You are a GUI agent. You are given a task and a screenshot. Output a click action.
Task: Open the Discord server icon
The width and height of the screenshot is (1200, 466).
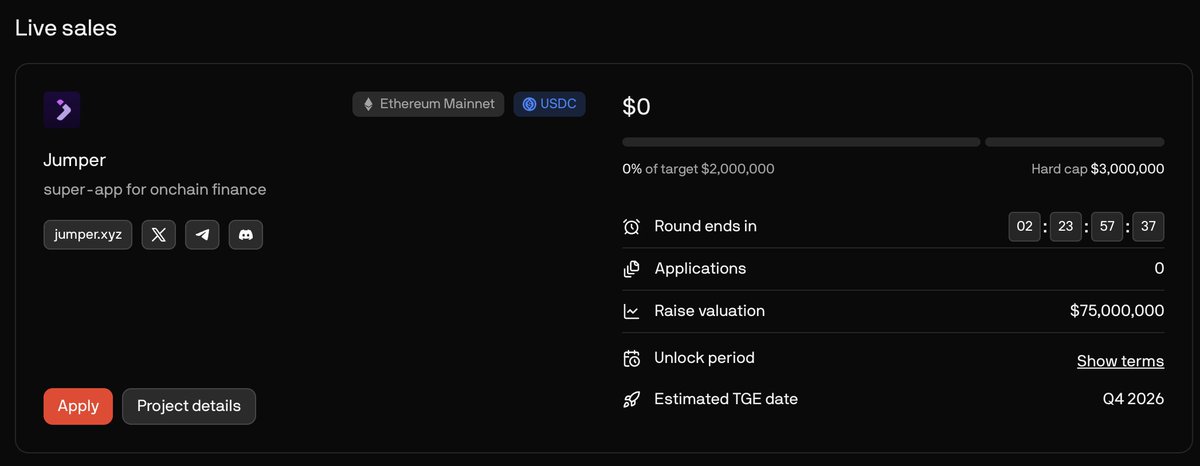point(246,235)
